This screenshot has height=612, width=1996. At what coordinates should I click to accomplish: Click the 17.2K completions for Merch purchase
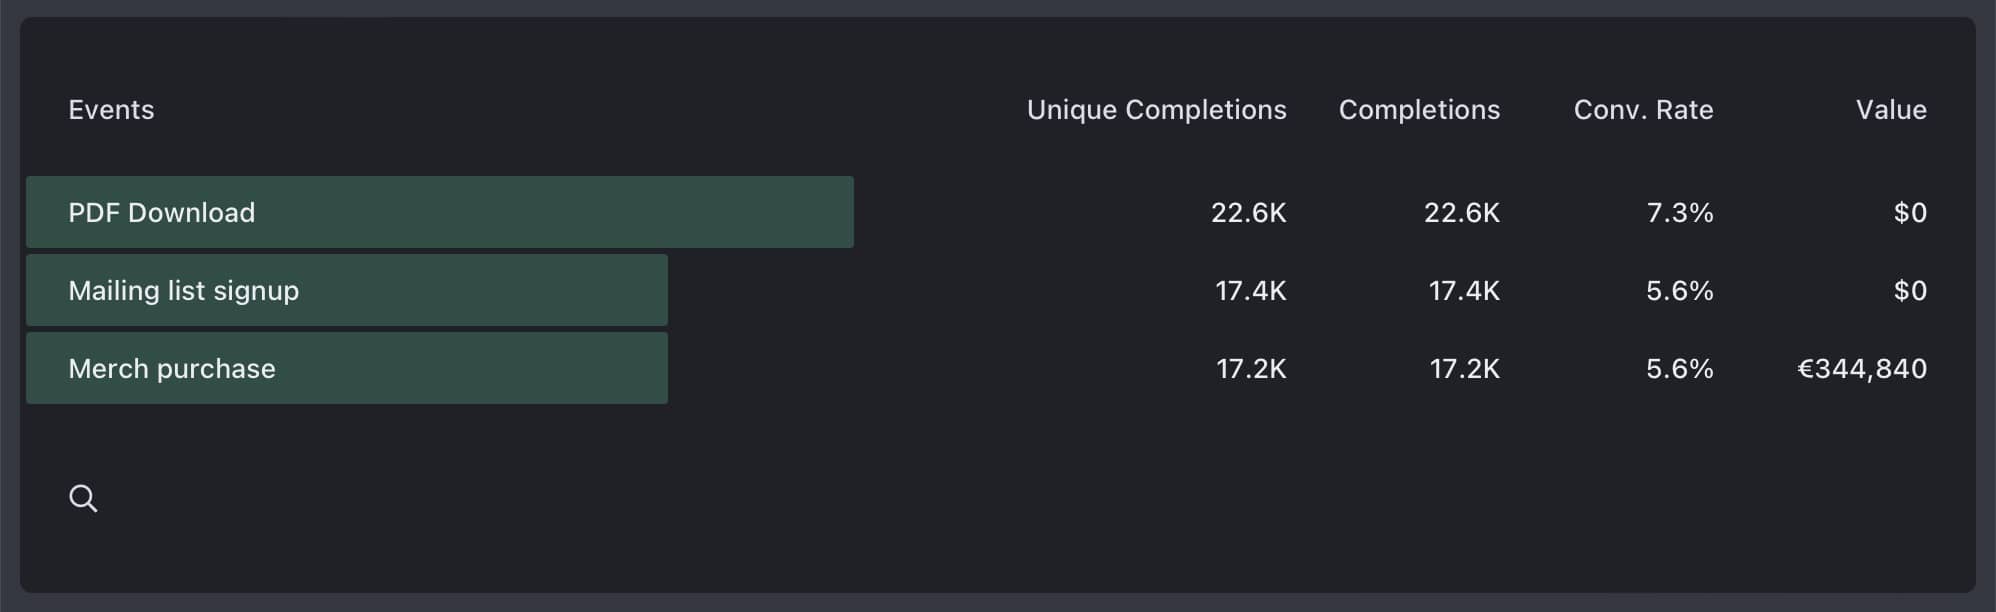[1464, 368]
